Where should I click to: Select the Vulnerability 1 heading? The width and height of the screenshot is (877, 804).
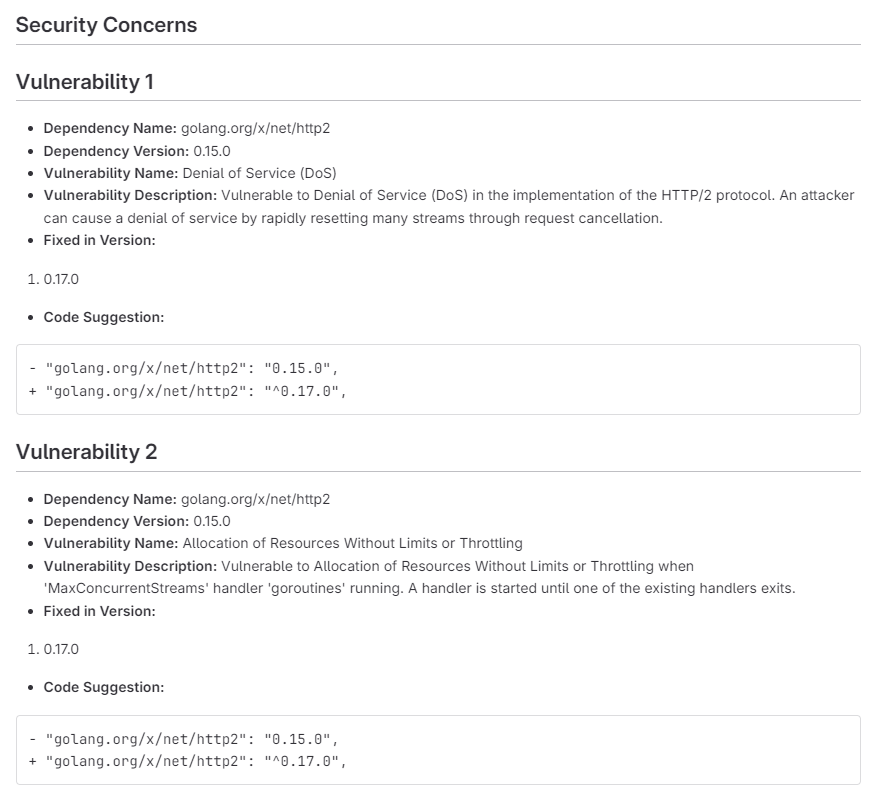(84, 82)
